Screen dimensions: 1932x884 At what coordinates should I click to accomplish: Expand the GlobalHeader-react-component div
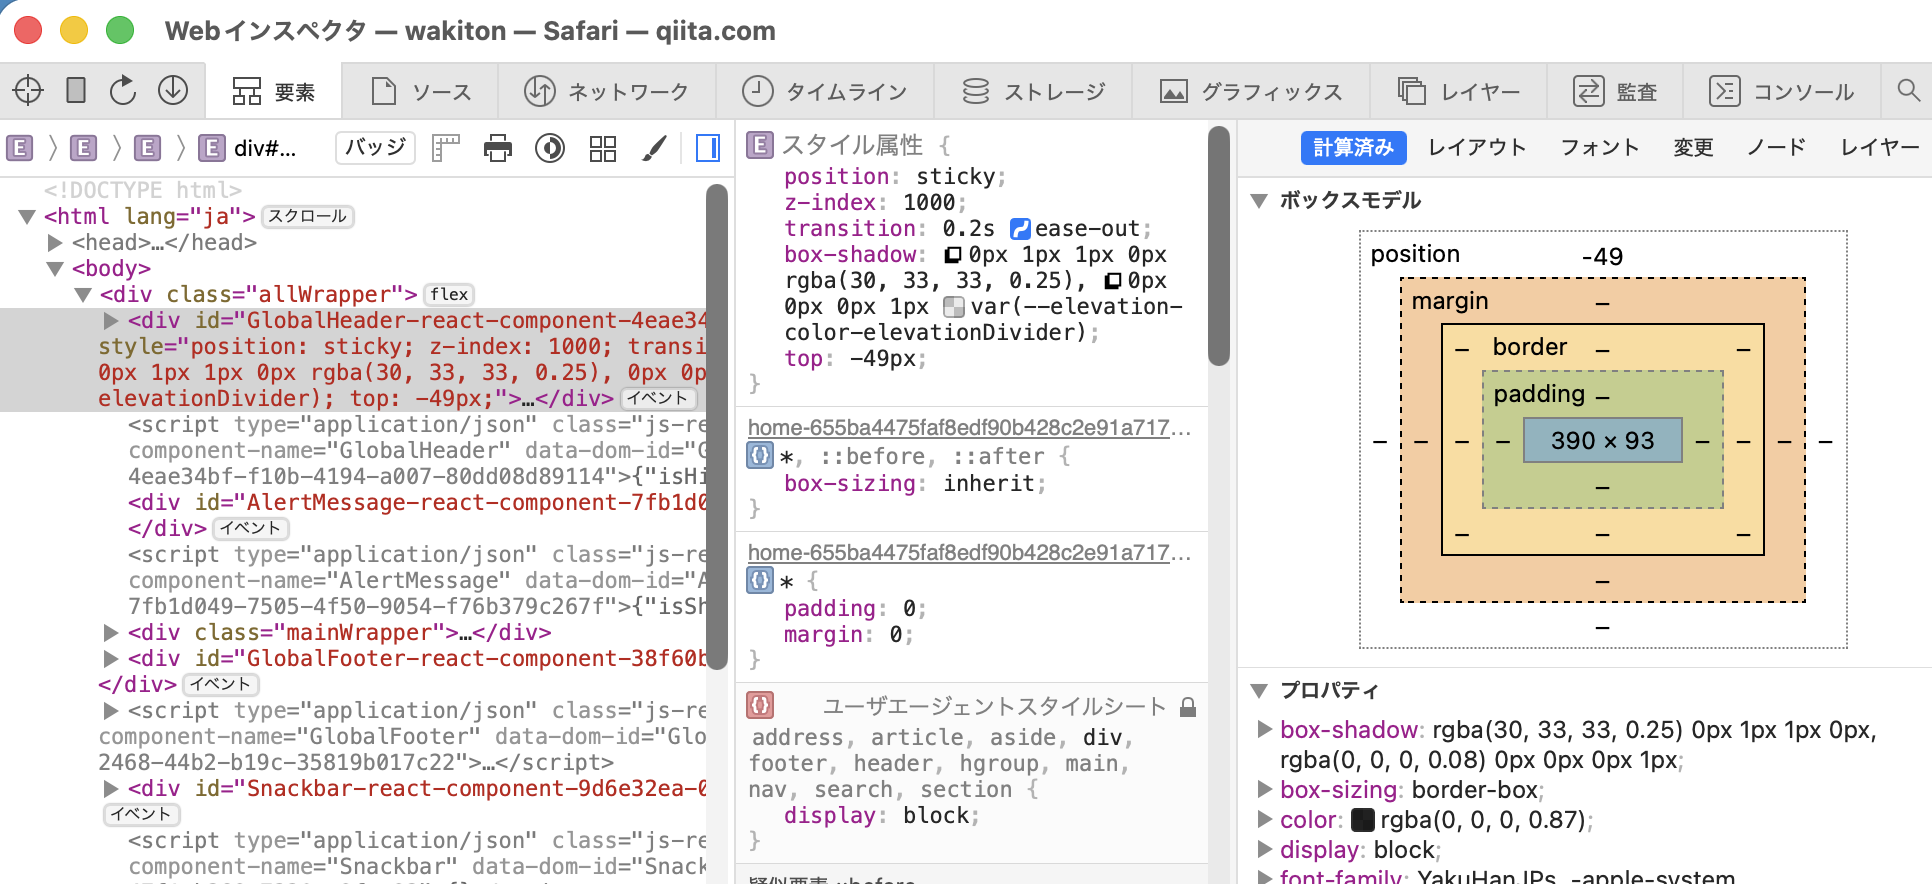point(112,321)
